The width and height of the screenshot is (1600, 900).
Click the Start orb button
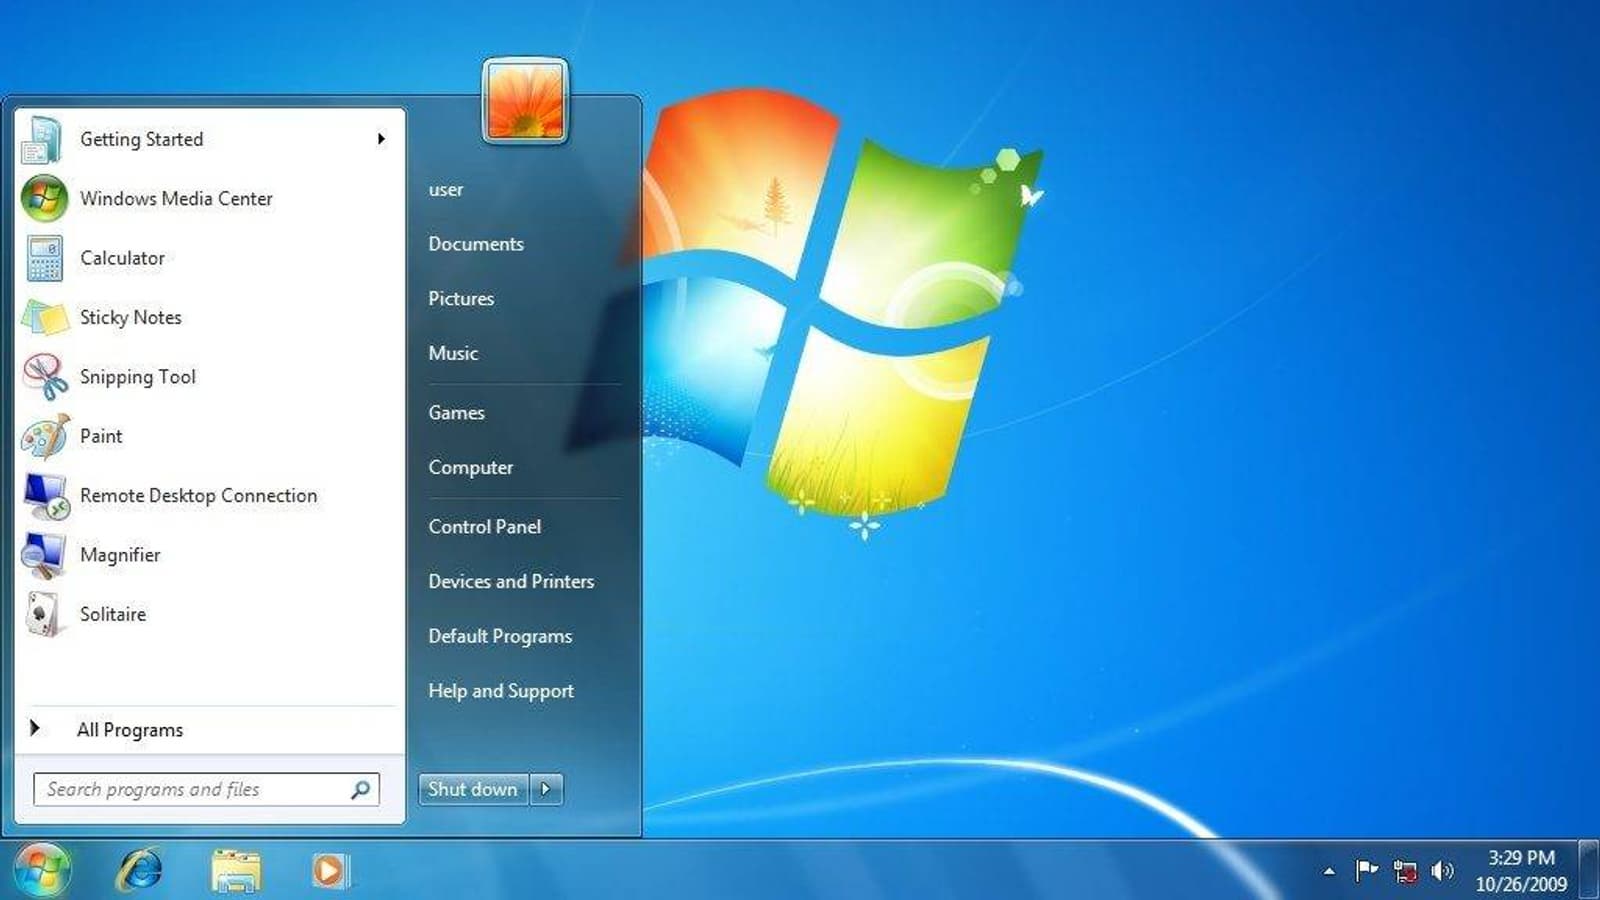coord(41,870)
